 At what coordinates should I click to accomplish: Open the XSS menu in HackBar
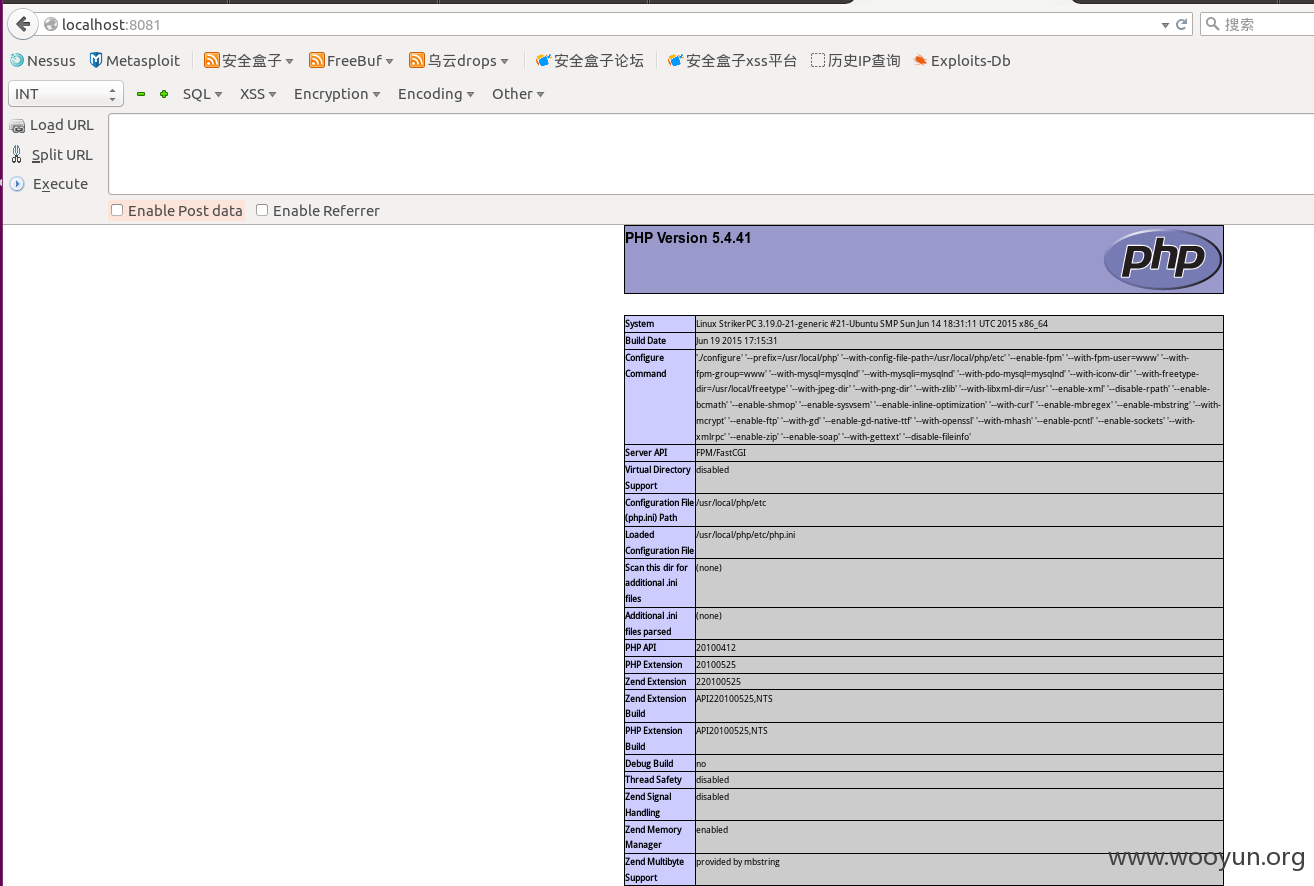[258, 94]
